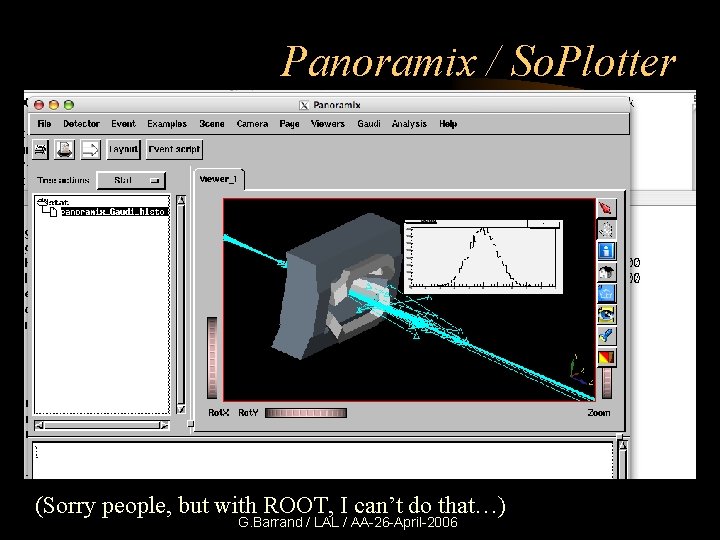
Task: Toggle the red-yellow camera projection icon
Action: point(606,357)
